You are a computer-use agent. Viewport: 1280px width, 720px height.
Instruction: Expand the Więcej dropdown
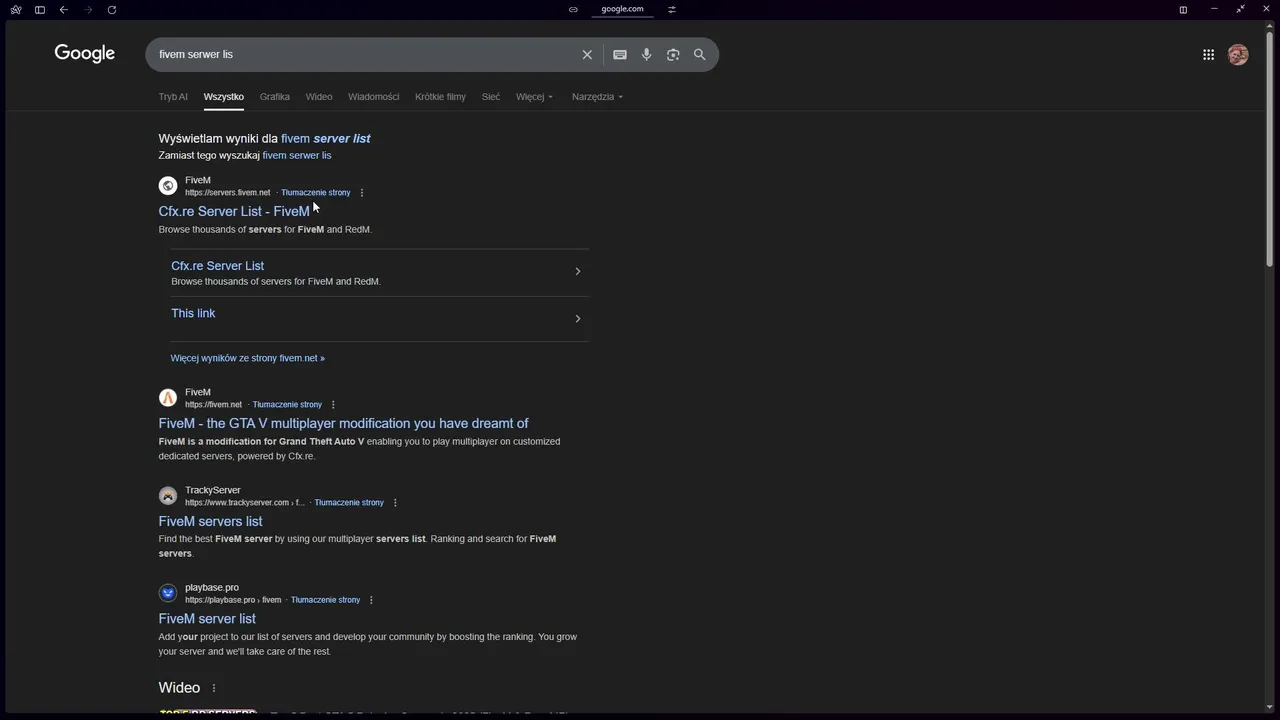point(534,97)
